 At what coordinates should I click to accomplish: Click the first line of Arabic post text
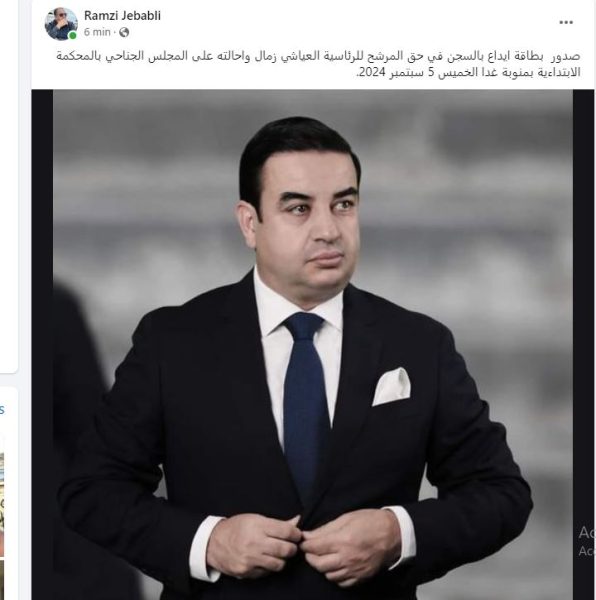[x=318, y=56]
